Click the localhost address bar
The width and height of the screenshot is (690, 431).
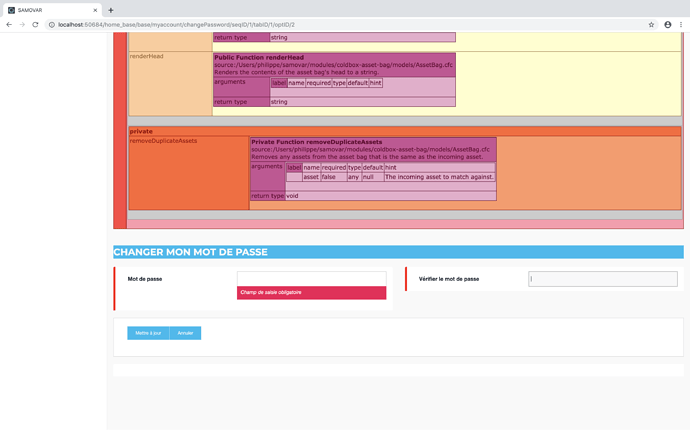[x=300, y=24]
